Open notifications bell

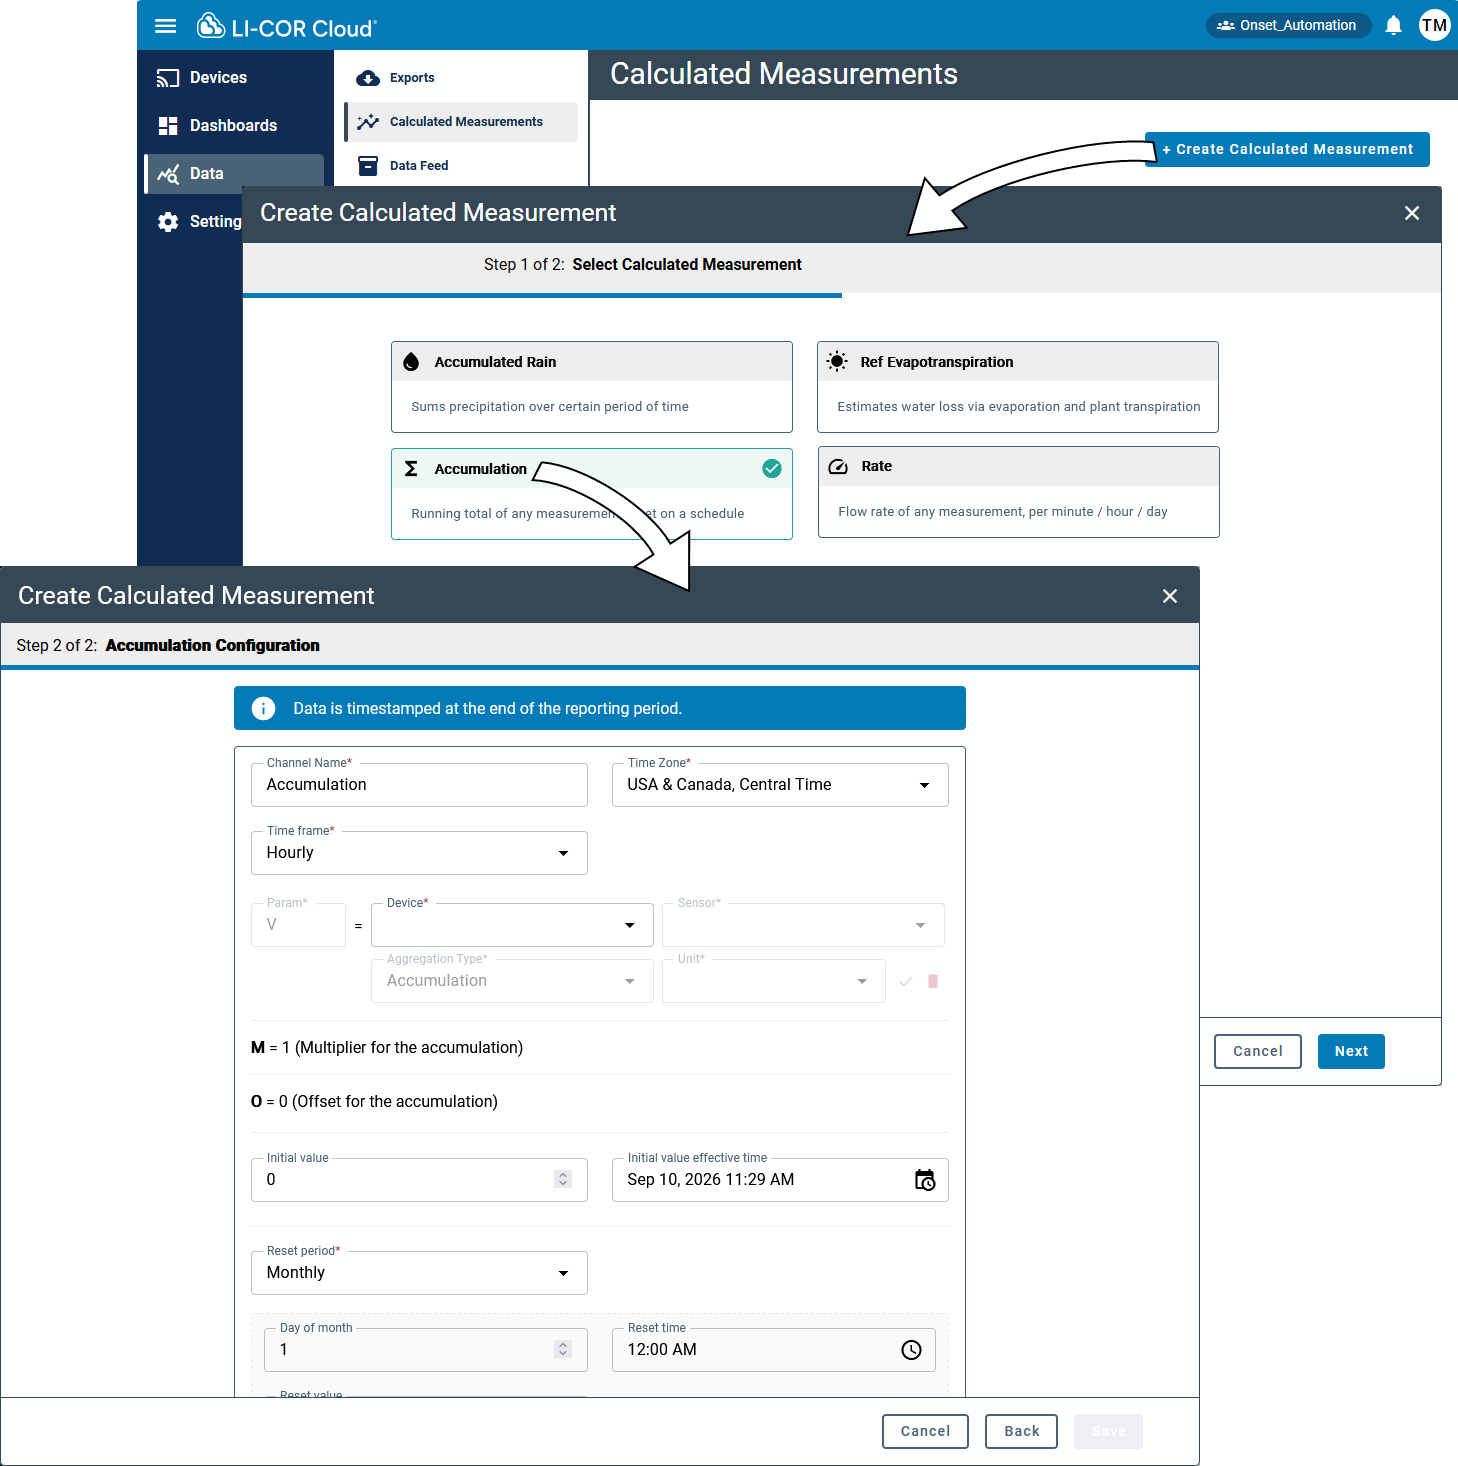[1393, 26]
